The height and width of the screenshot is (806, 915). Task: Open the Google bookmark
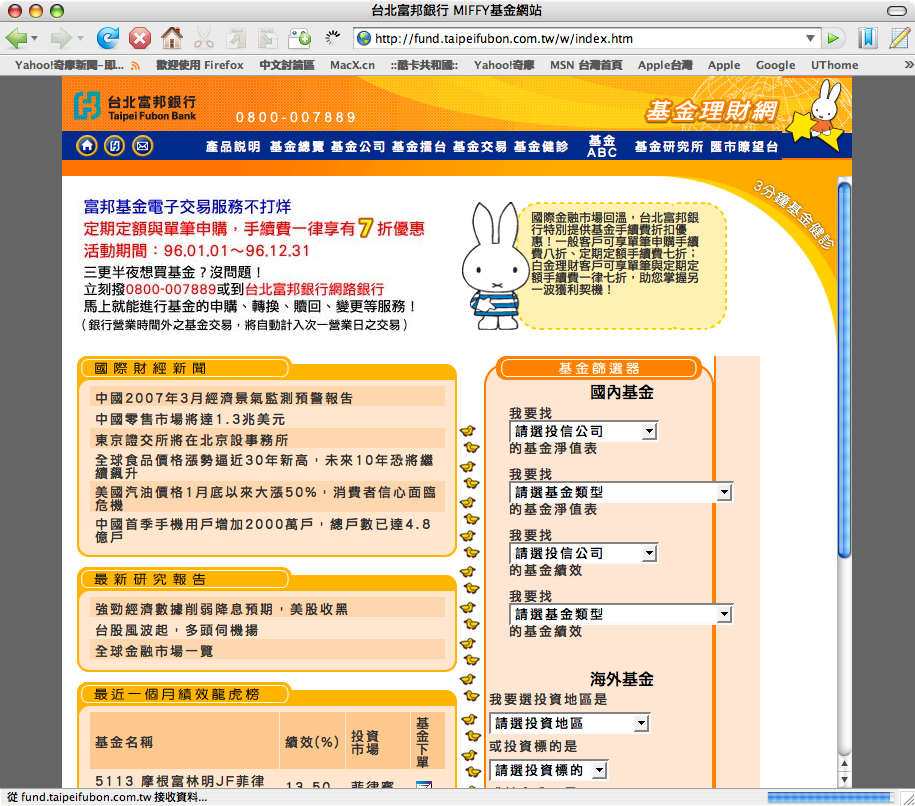775,65
